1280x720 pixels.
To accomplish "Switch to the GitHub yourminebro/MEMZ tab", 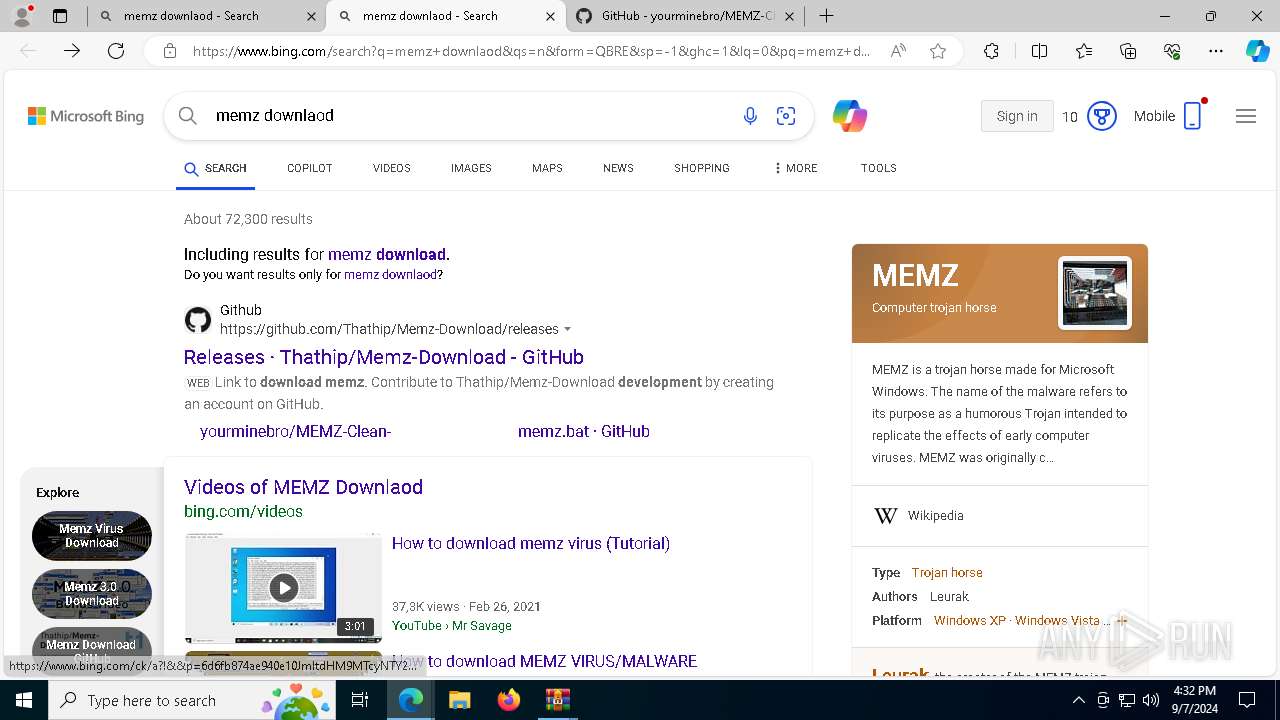I will [x=685, y=16].
